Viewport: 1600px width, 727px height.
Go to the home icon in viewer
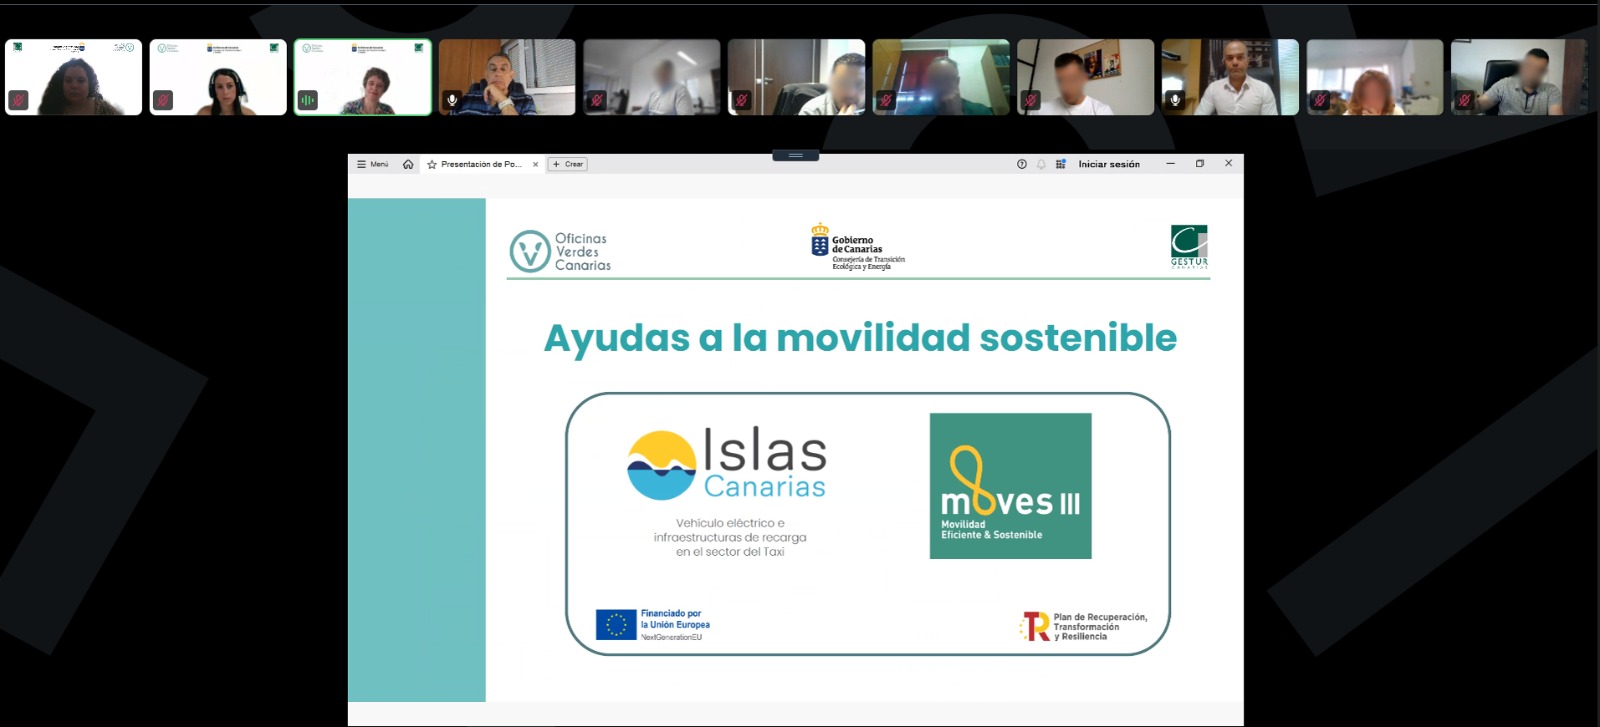tap(408, 164)
